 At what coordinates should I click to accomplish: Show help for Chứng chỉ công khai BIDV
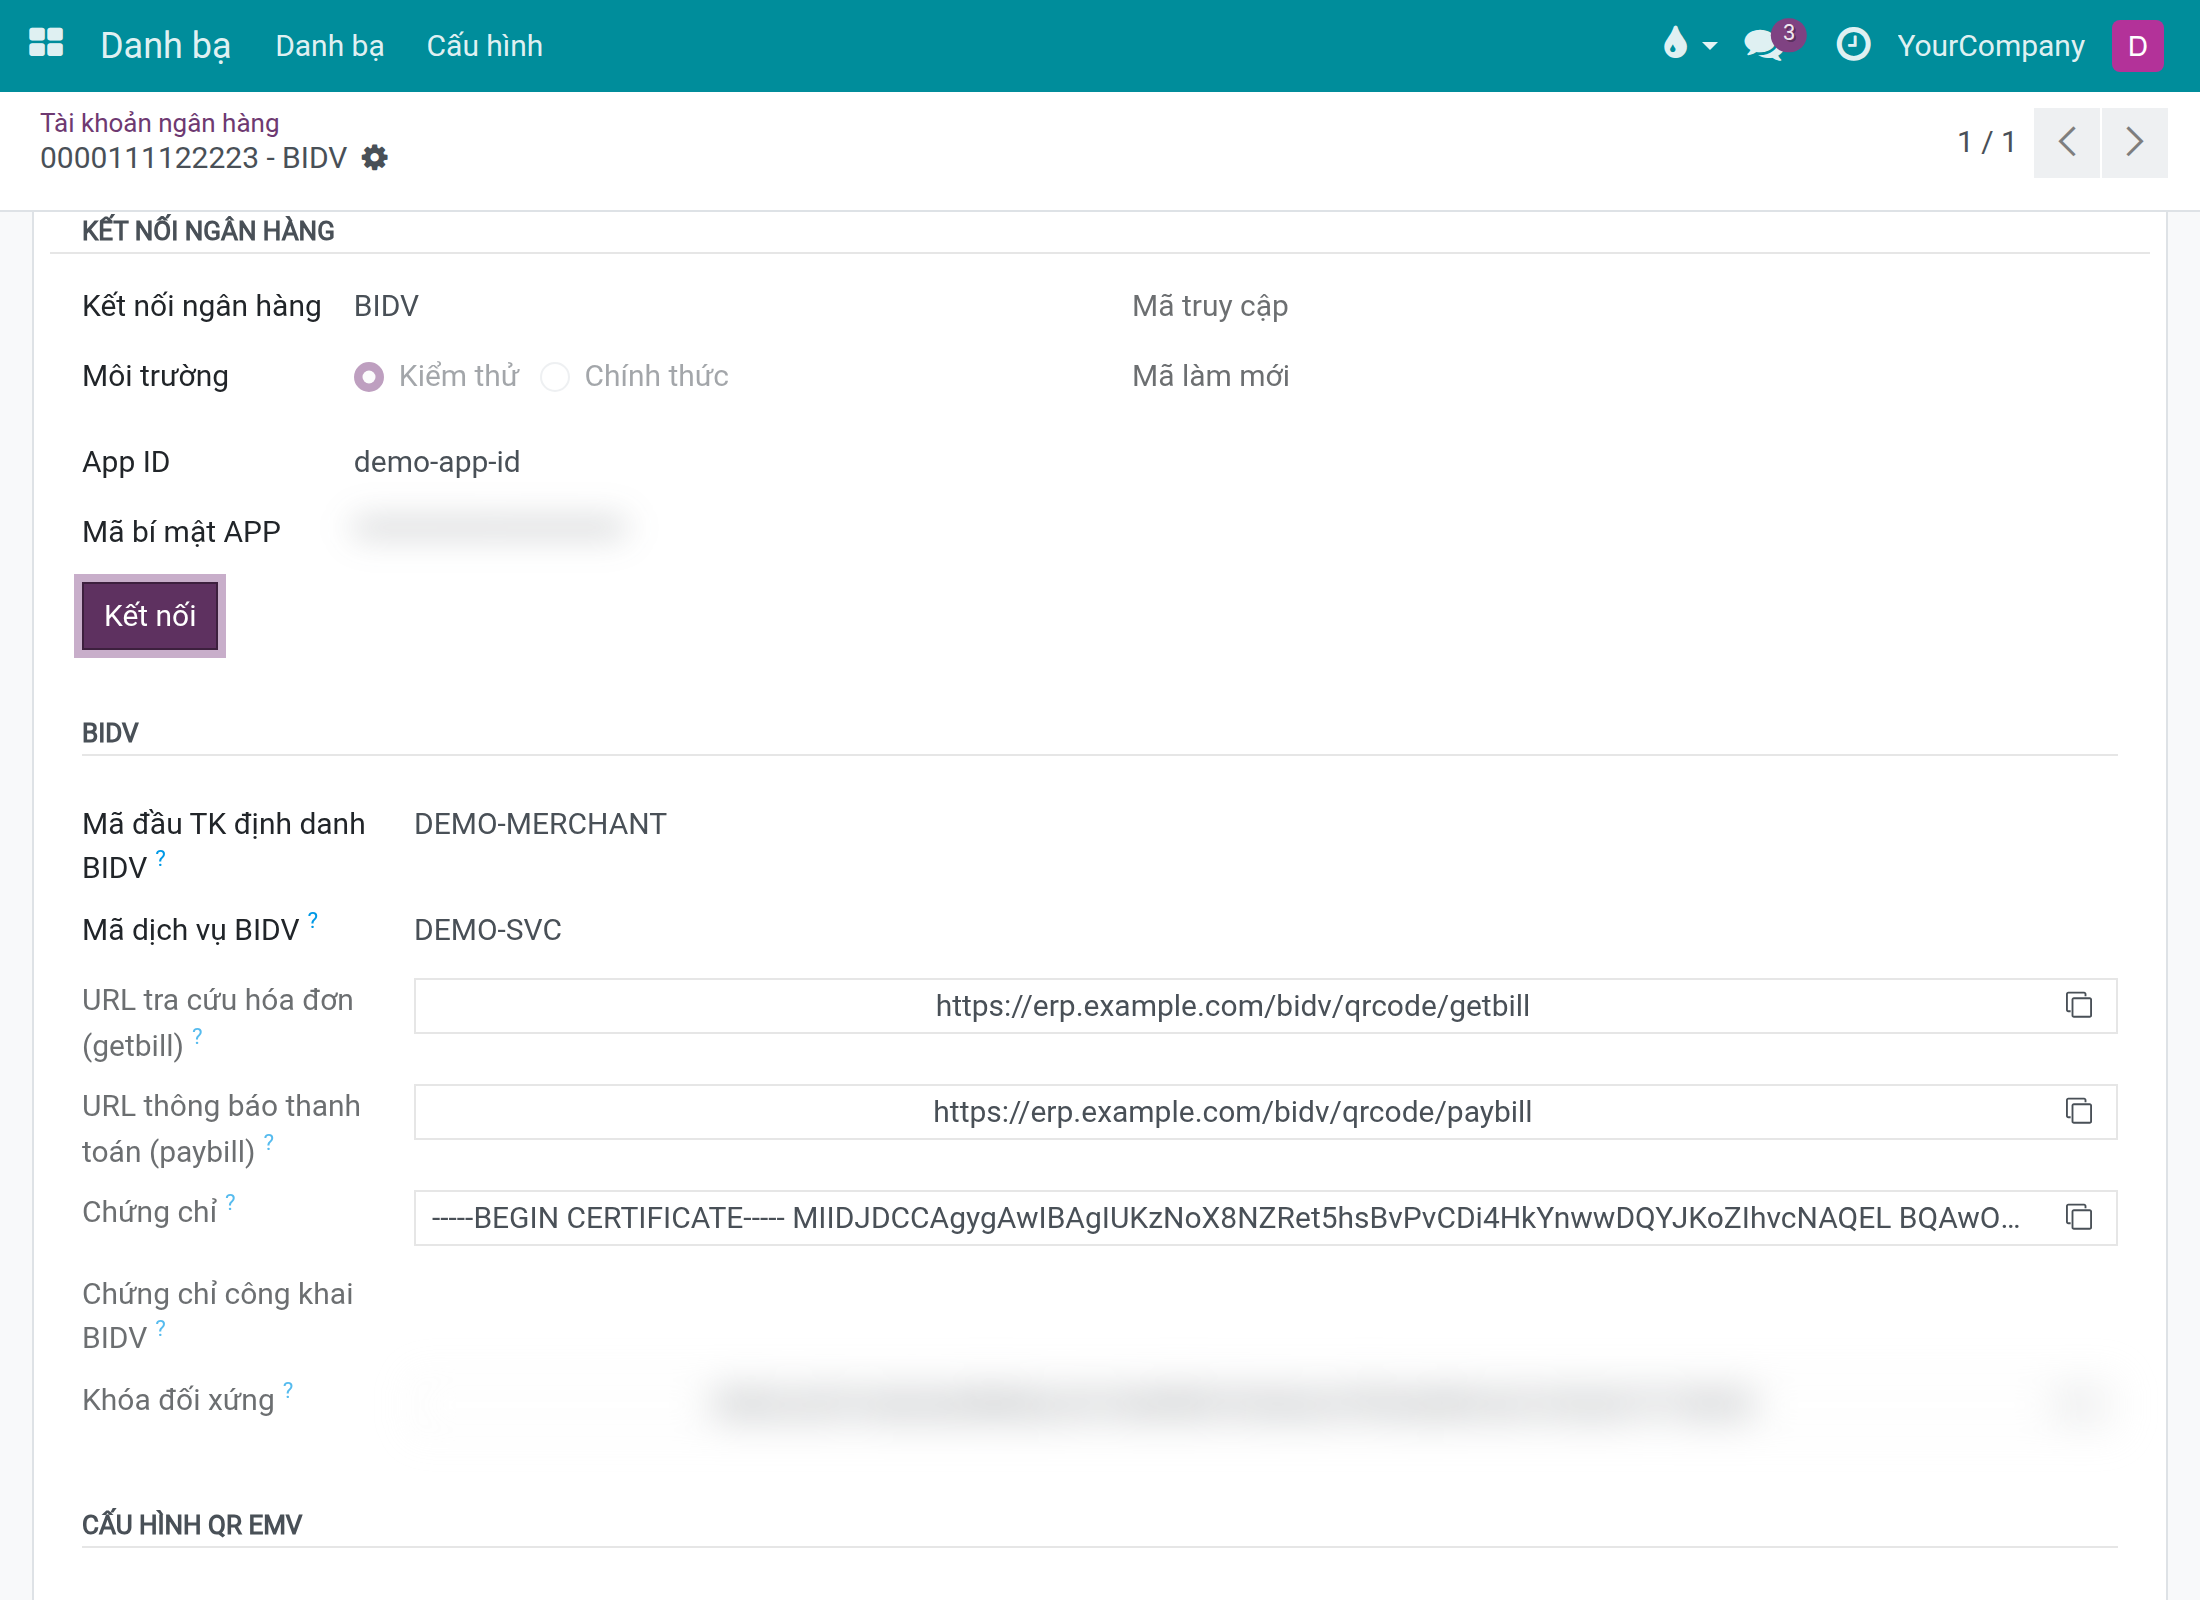point(161,1328)
